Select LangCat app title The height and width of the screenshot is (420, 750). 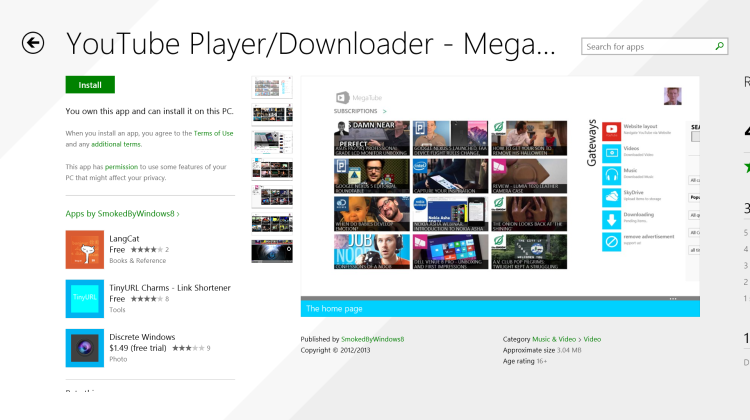point(124,239)
